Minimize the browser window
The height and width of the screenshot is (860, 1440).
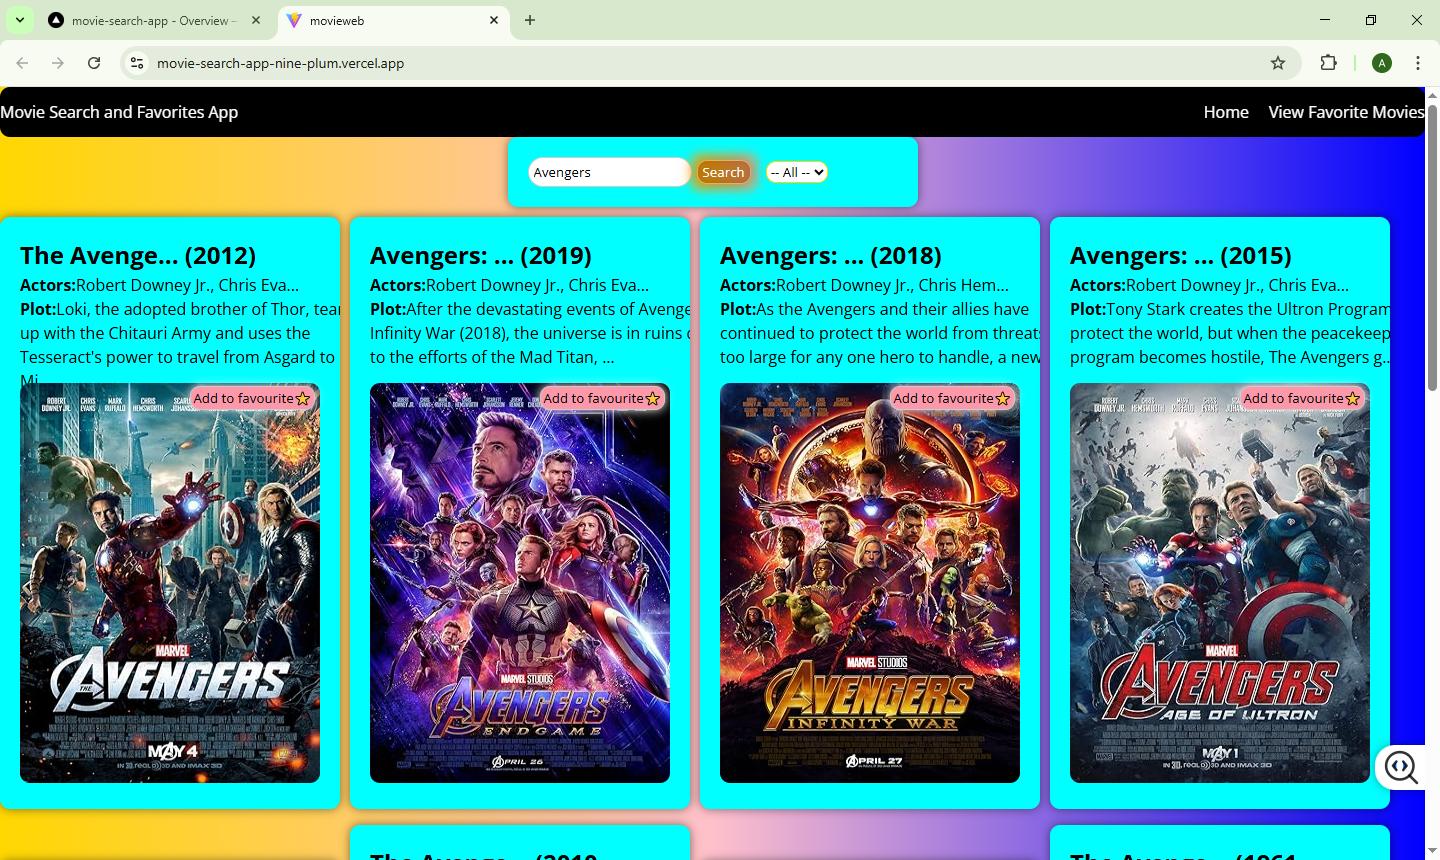pyautogui.click(x=1325, y=20)
